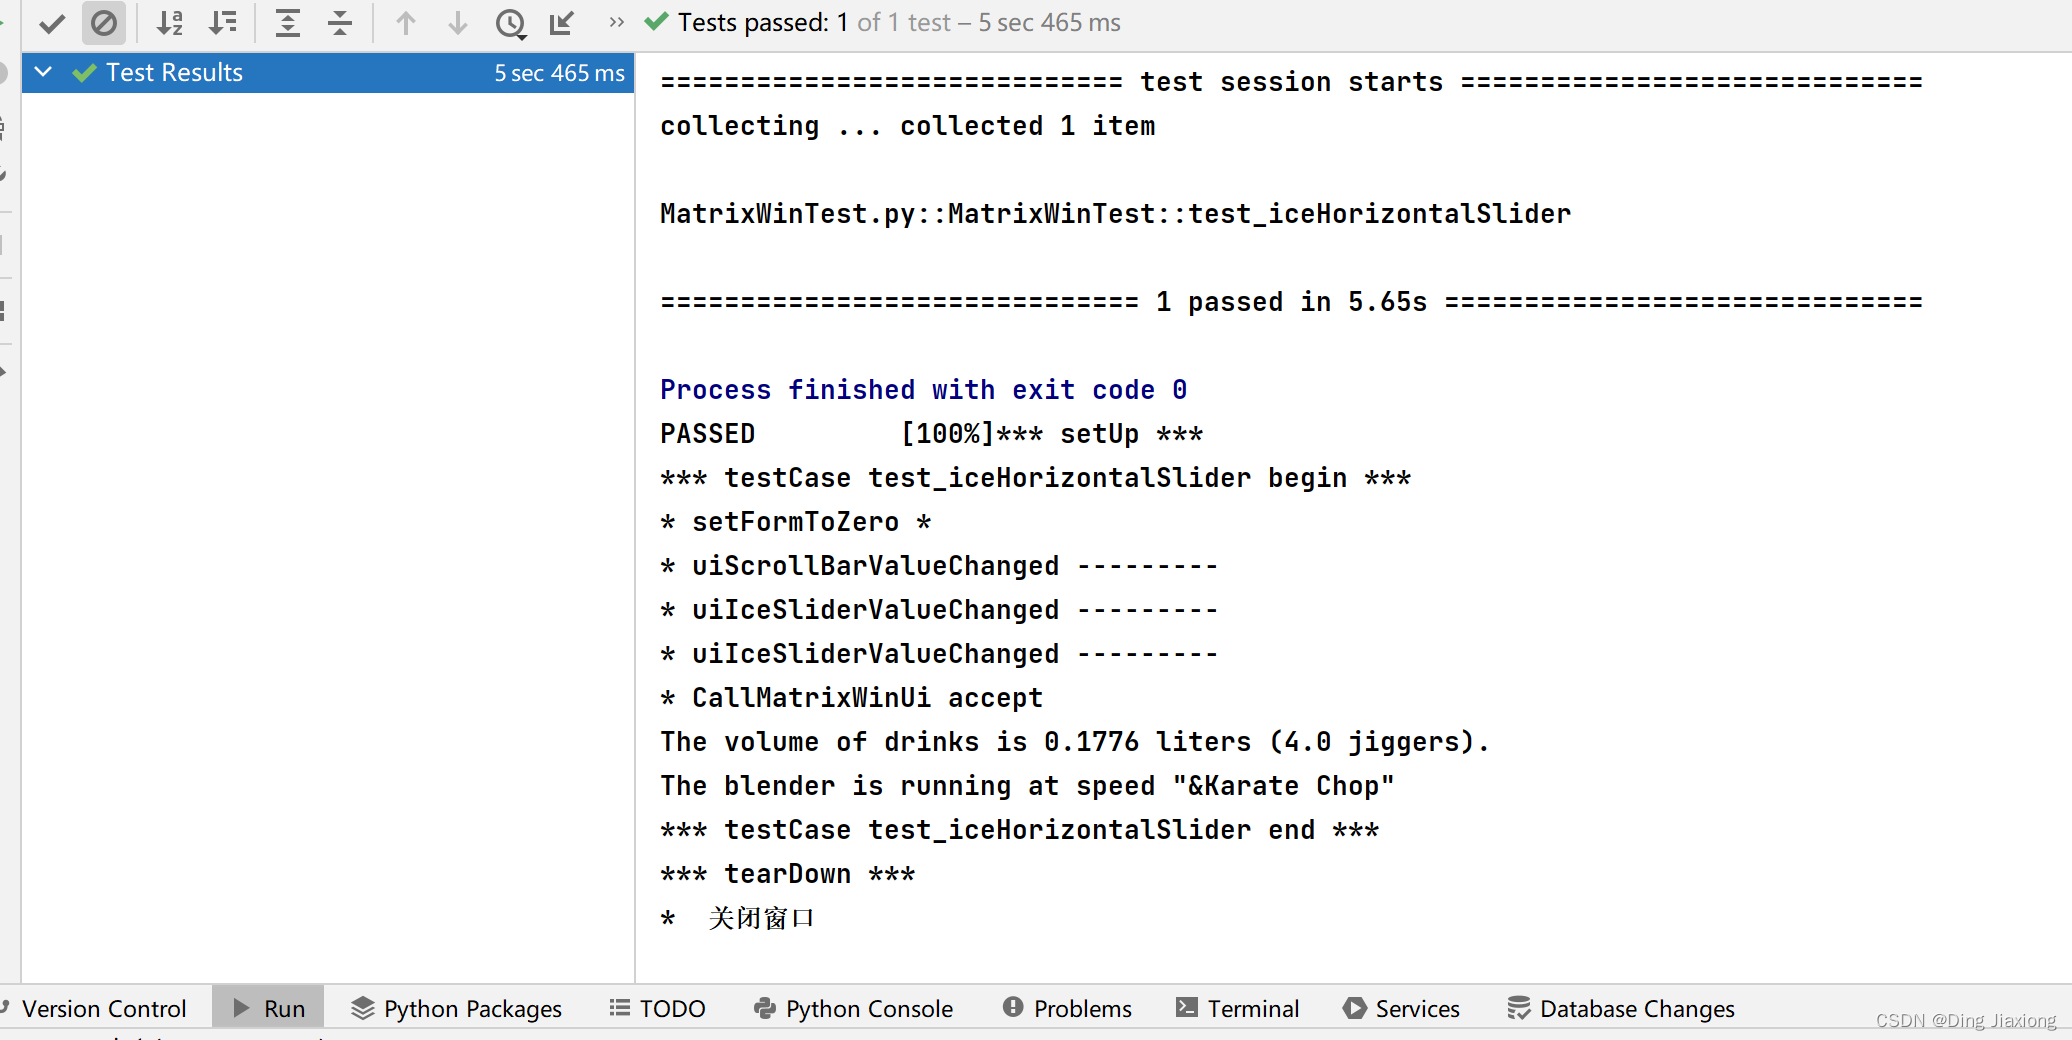This screenshot has height=1040, width=2072.
Task: Click the 'uiScrollBarValueChanged' output line
Action: [x=939, y=566]
